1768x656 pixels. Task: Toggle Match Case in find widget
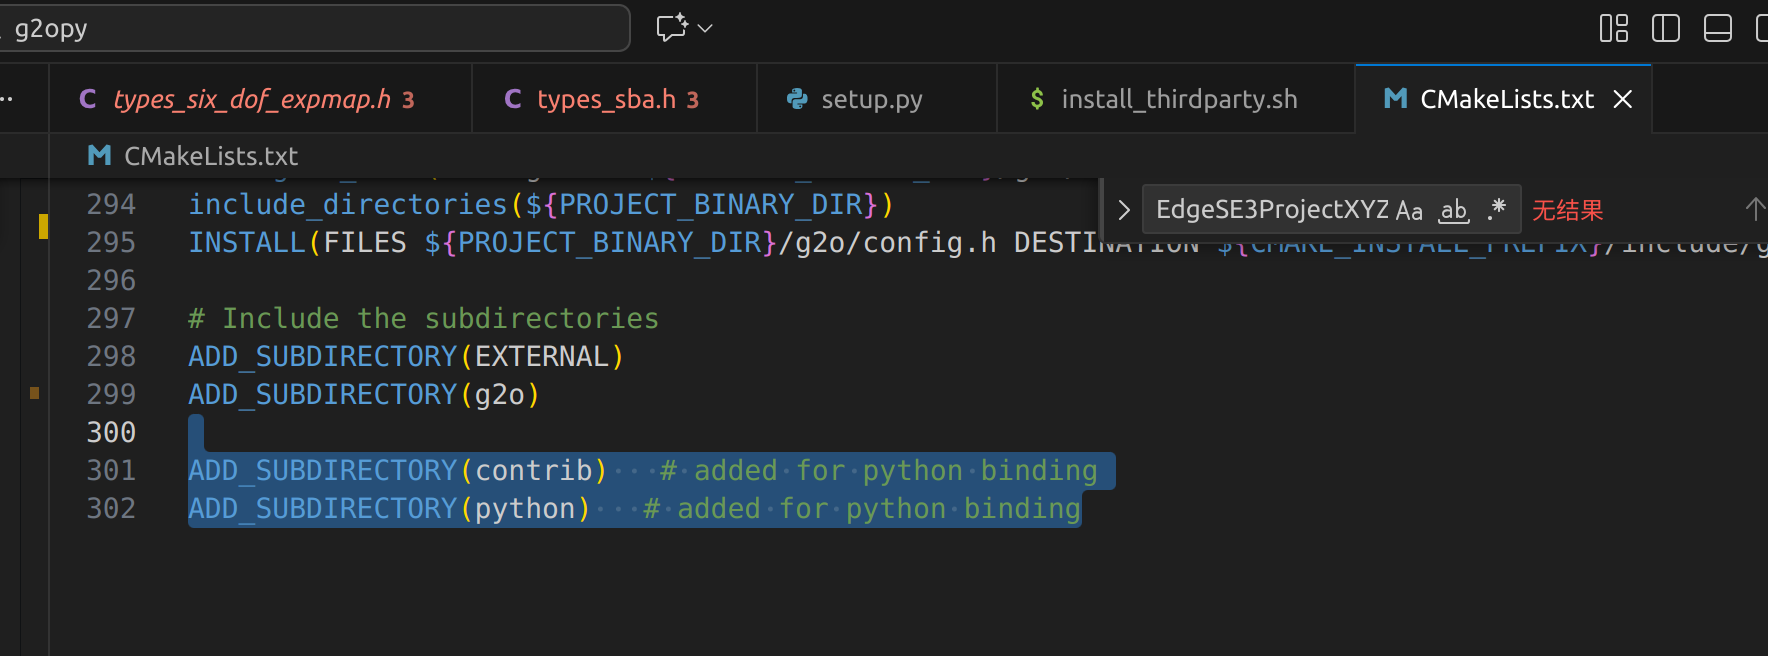tap(1409, 210)
